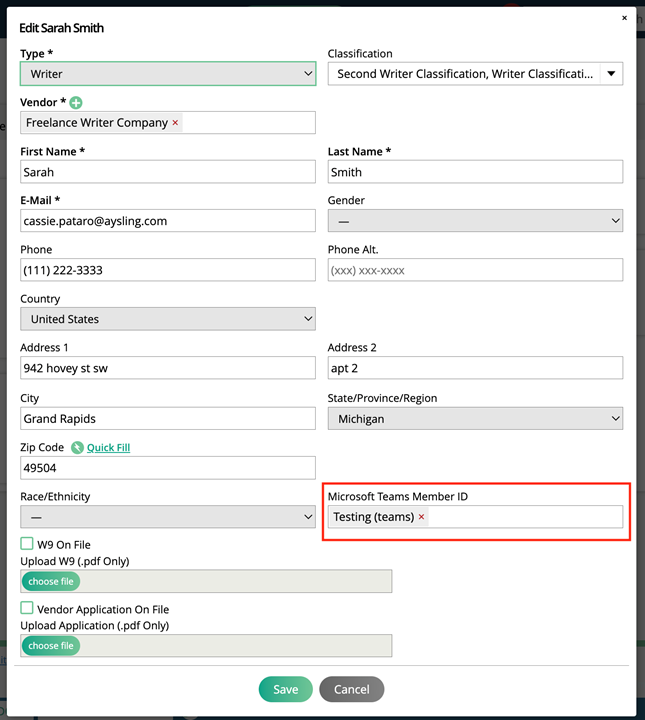Image resolution: width=645 pixels, height=720 pixels.
Task: Click the green add Vendor plus icon
Action: [x=76, y=103]
